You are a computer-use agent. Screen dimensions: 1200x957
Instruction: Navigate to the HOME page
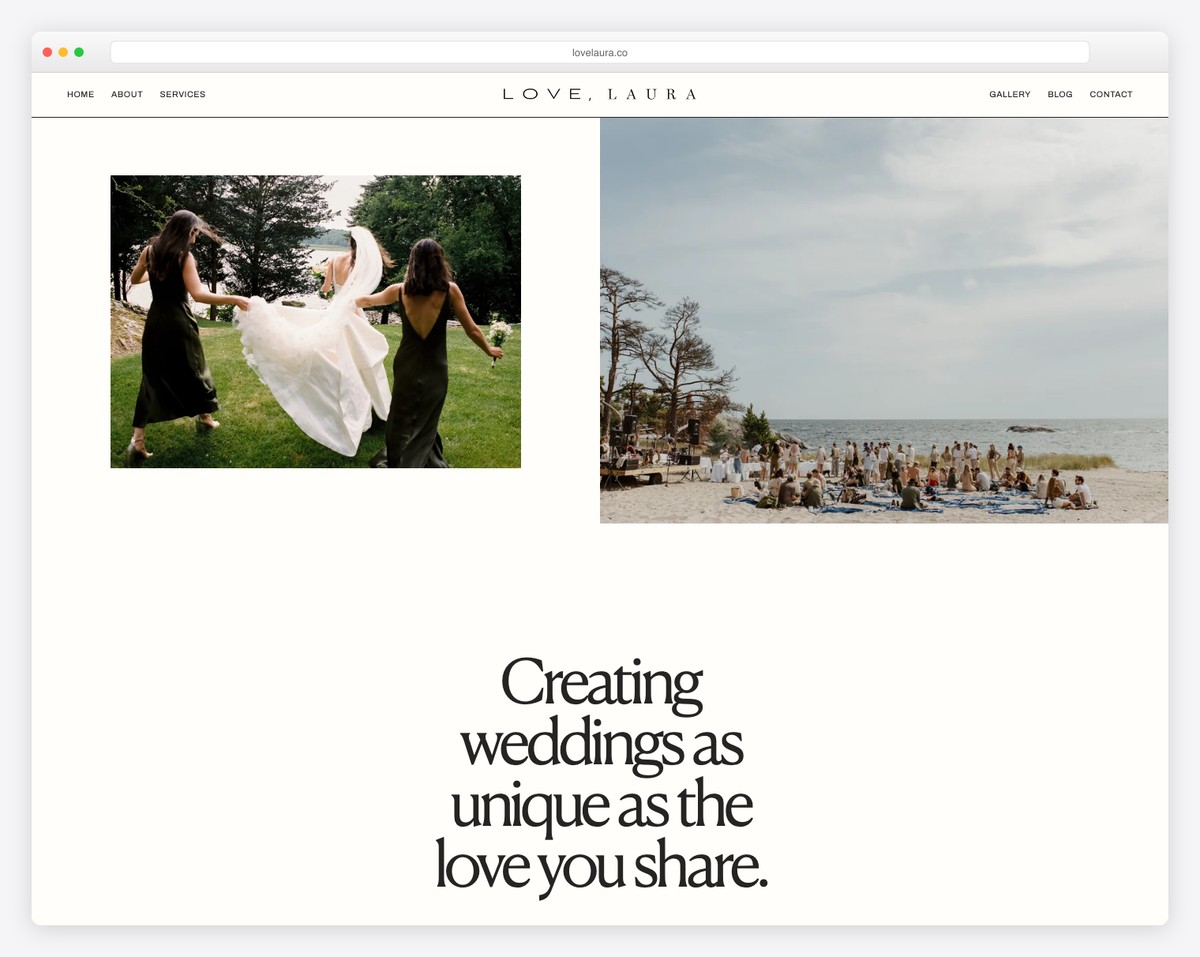80,94
